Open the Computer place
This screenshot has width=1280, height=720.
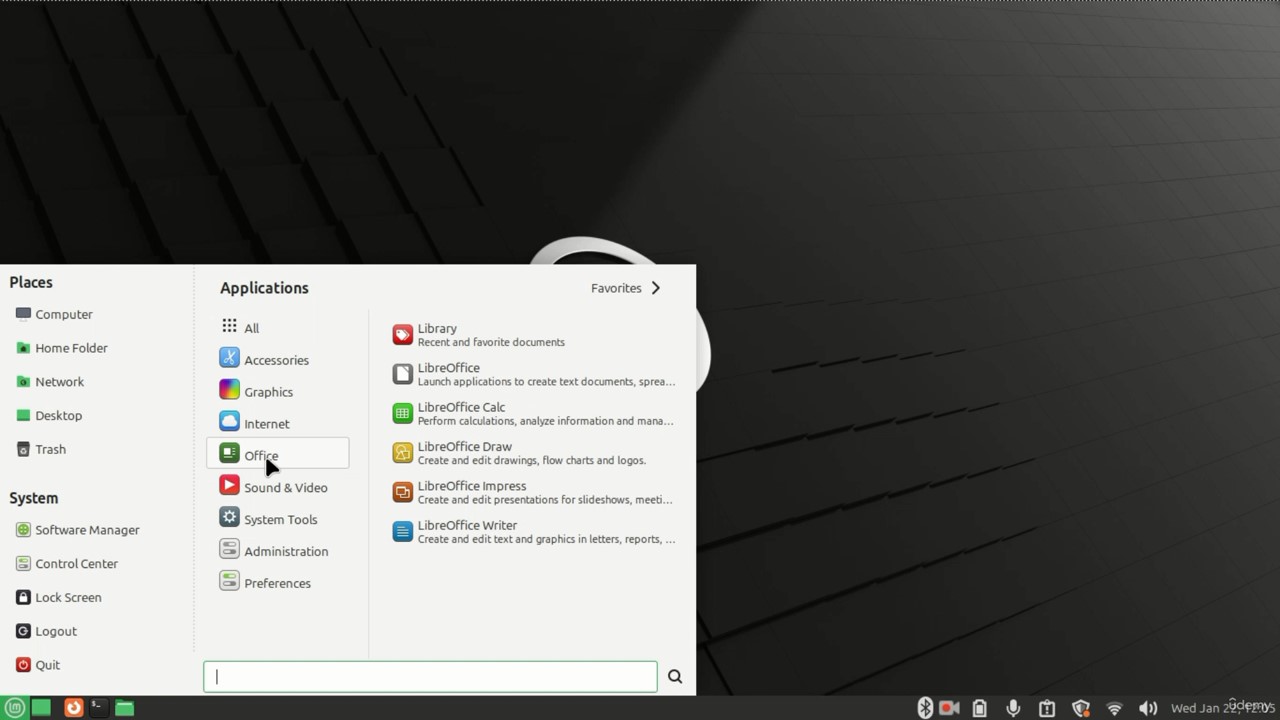[54, 314]
